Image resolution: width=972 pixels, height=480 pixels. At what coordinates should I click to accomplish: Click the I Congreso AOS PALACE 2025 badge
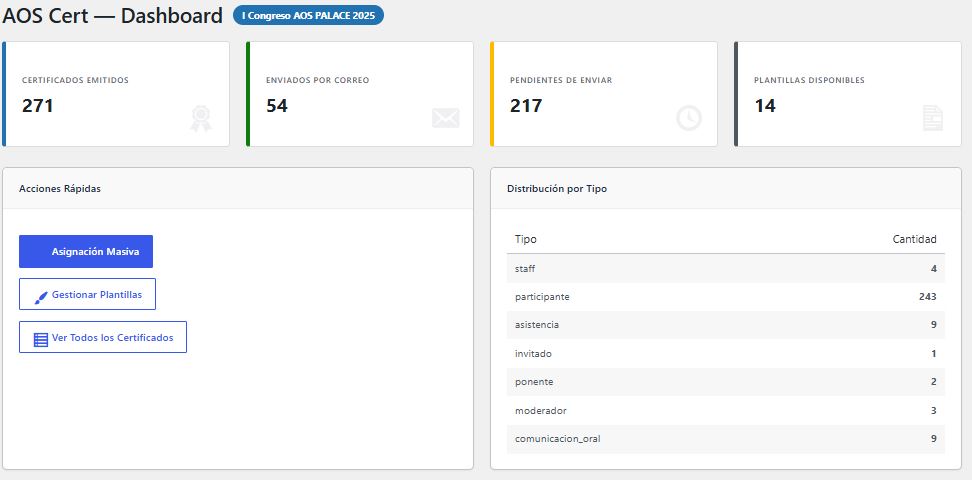tap(308, 16)
